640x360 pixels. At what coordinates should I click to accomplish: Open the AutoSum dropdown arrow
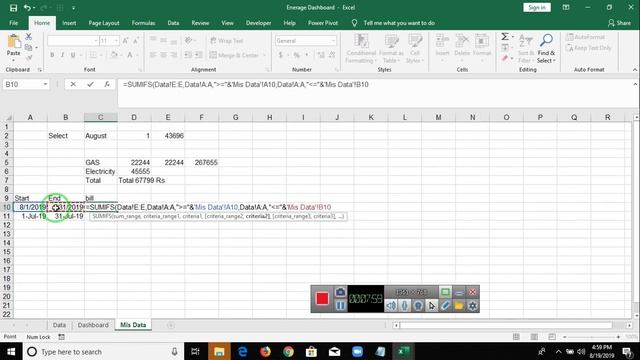pyautogui.click(x=513, y=37)
